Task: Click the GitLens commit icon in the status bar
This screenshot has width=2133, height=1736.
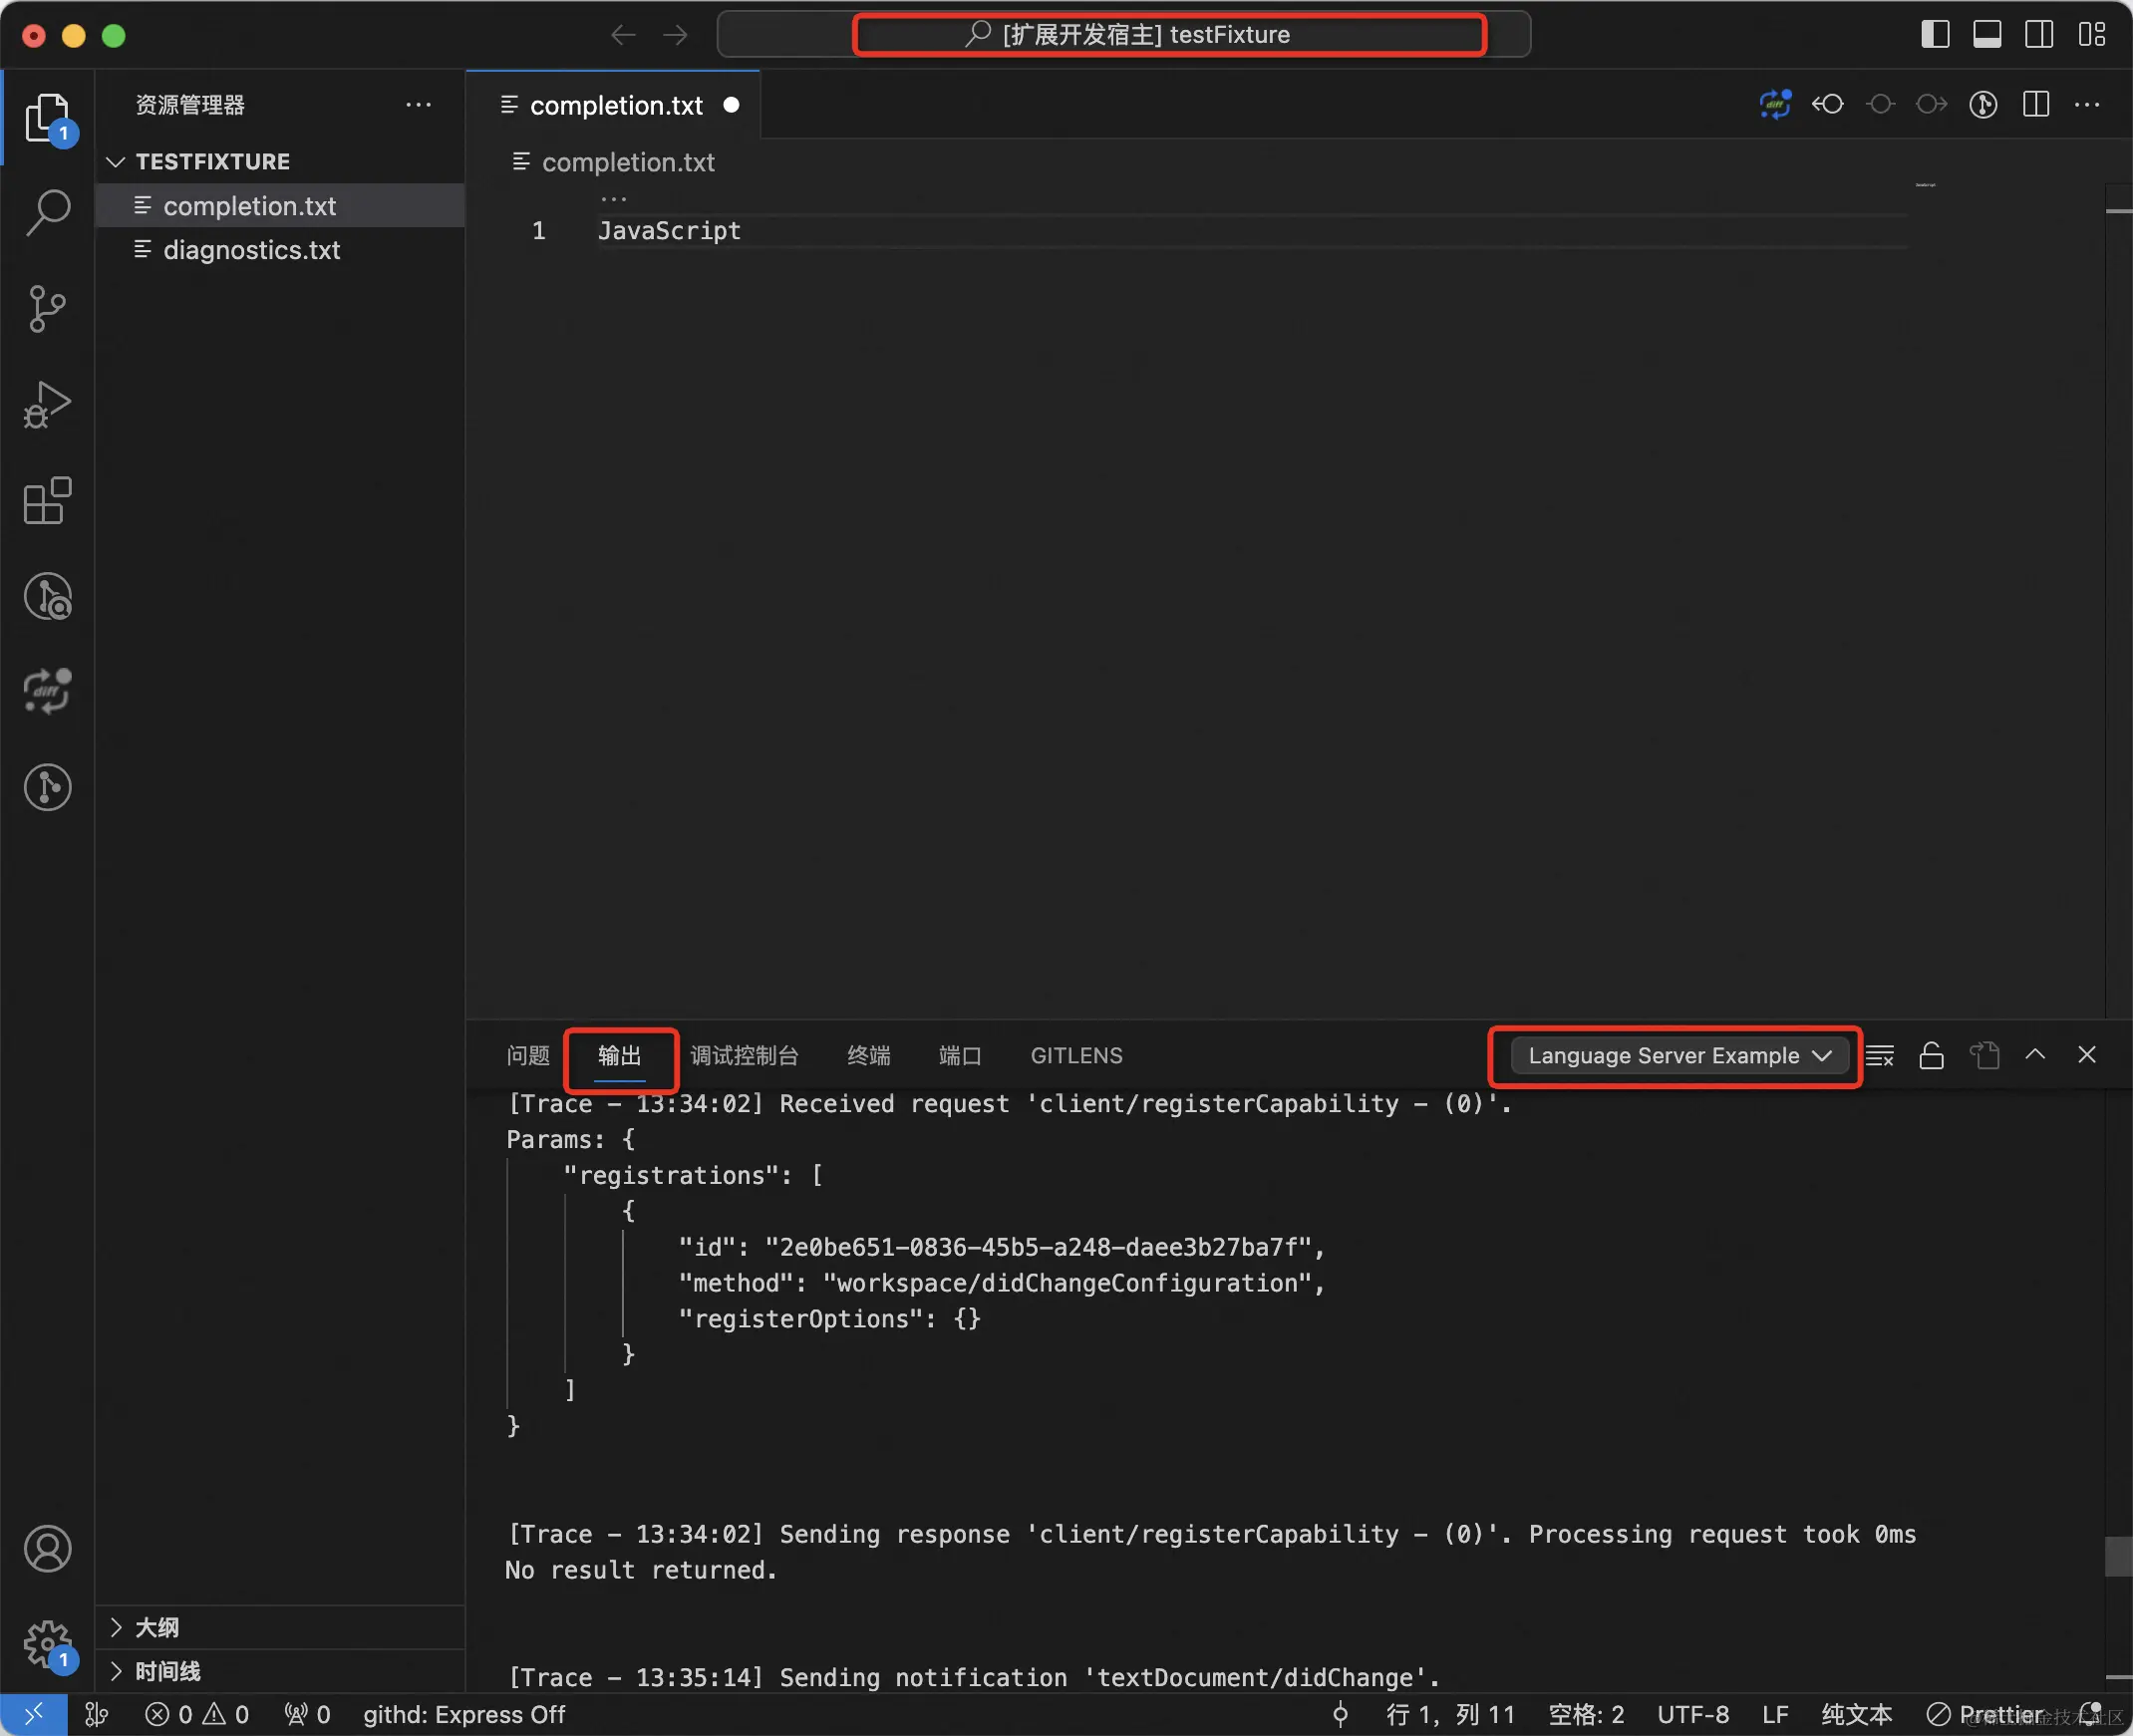Action: pyautogui.click(x=1340, y=1714)
